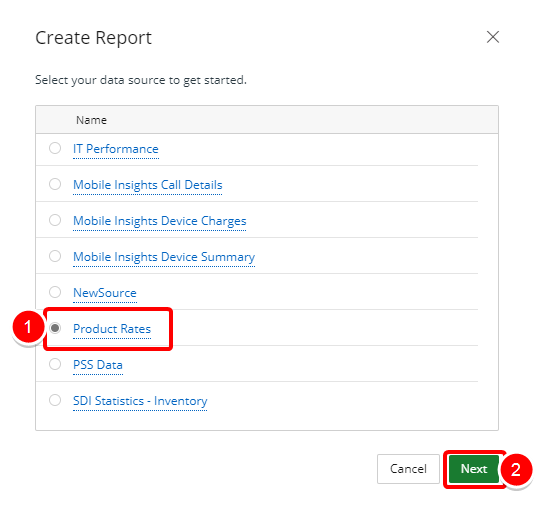Pick Mobile Insights Device Summary radio button
The image size is (546, 508).
55,256
